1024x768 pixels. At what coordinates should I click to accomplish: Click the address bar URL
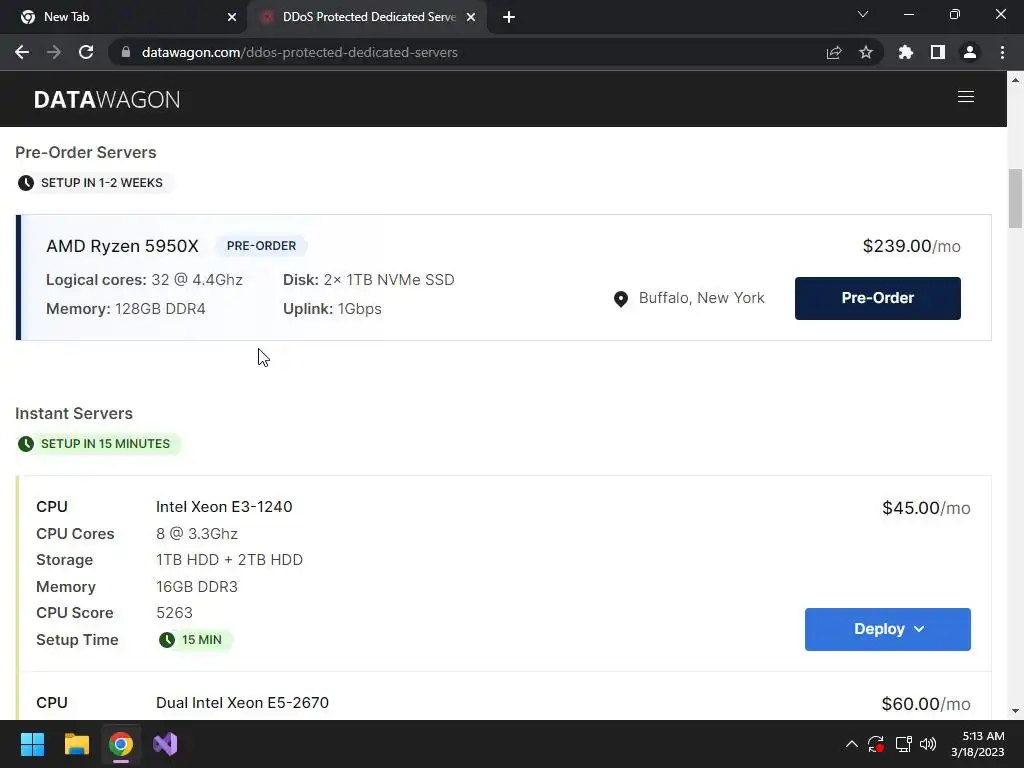300,52
